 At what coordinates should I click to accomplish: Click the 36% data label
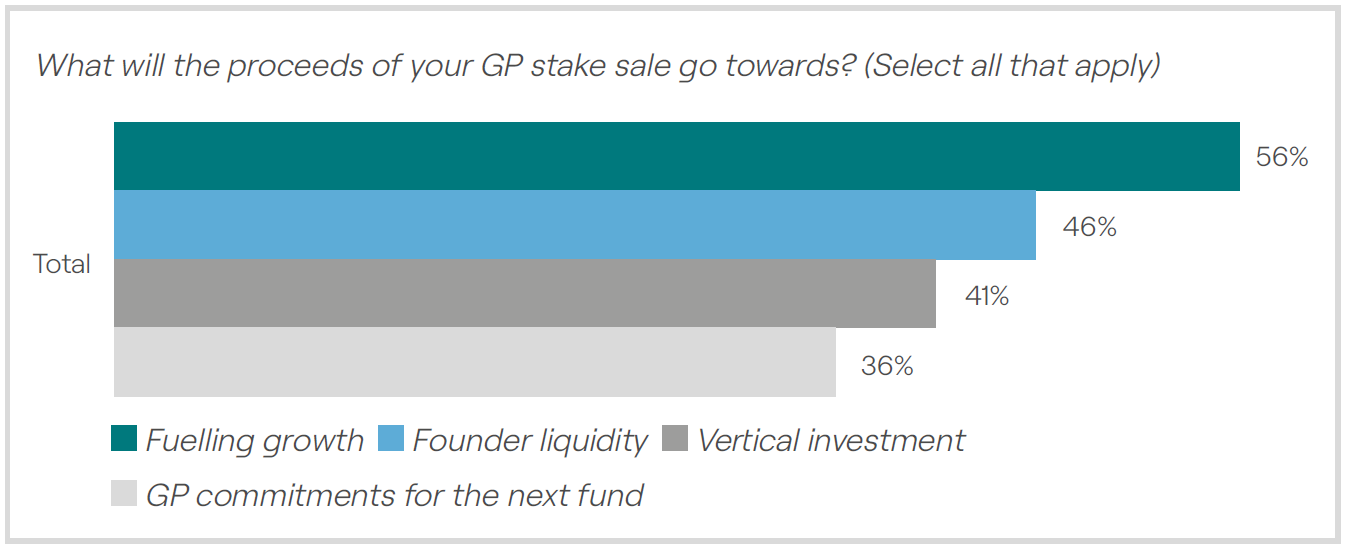(887, 366)
